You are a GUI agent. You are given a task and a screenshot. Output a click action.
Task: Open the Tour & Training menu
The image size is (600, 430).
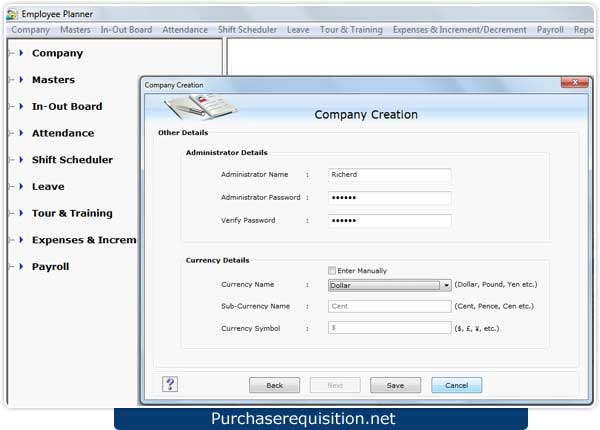pos(351,30)
